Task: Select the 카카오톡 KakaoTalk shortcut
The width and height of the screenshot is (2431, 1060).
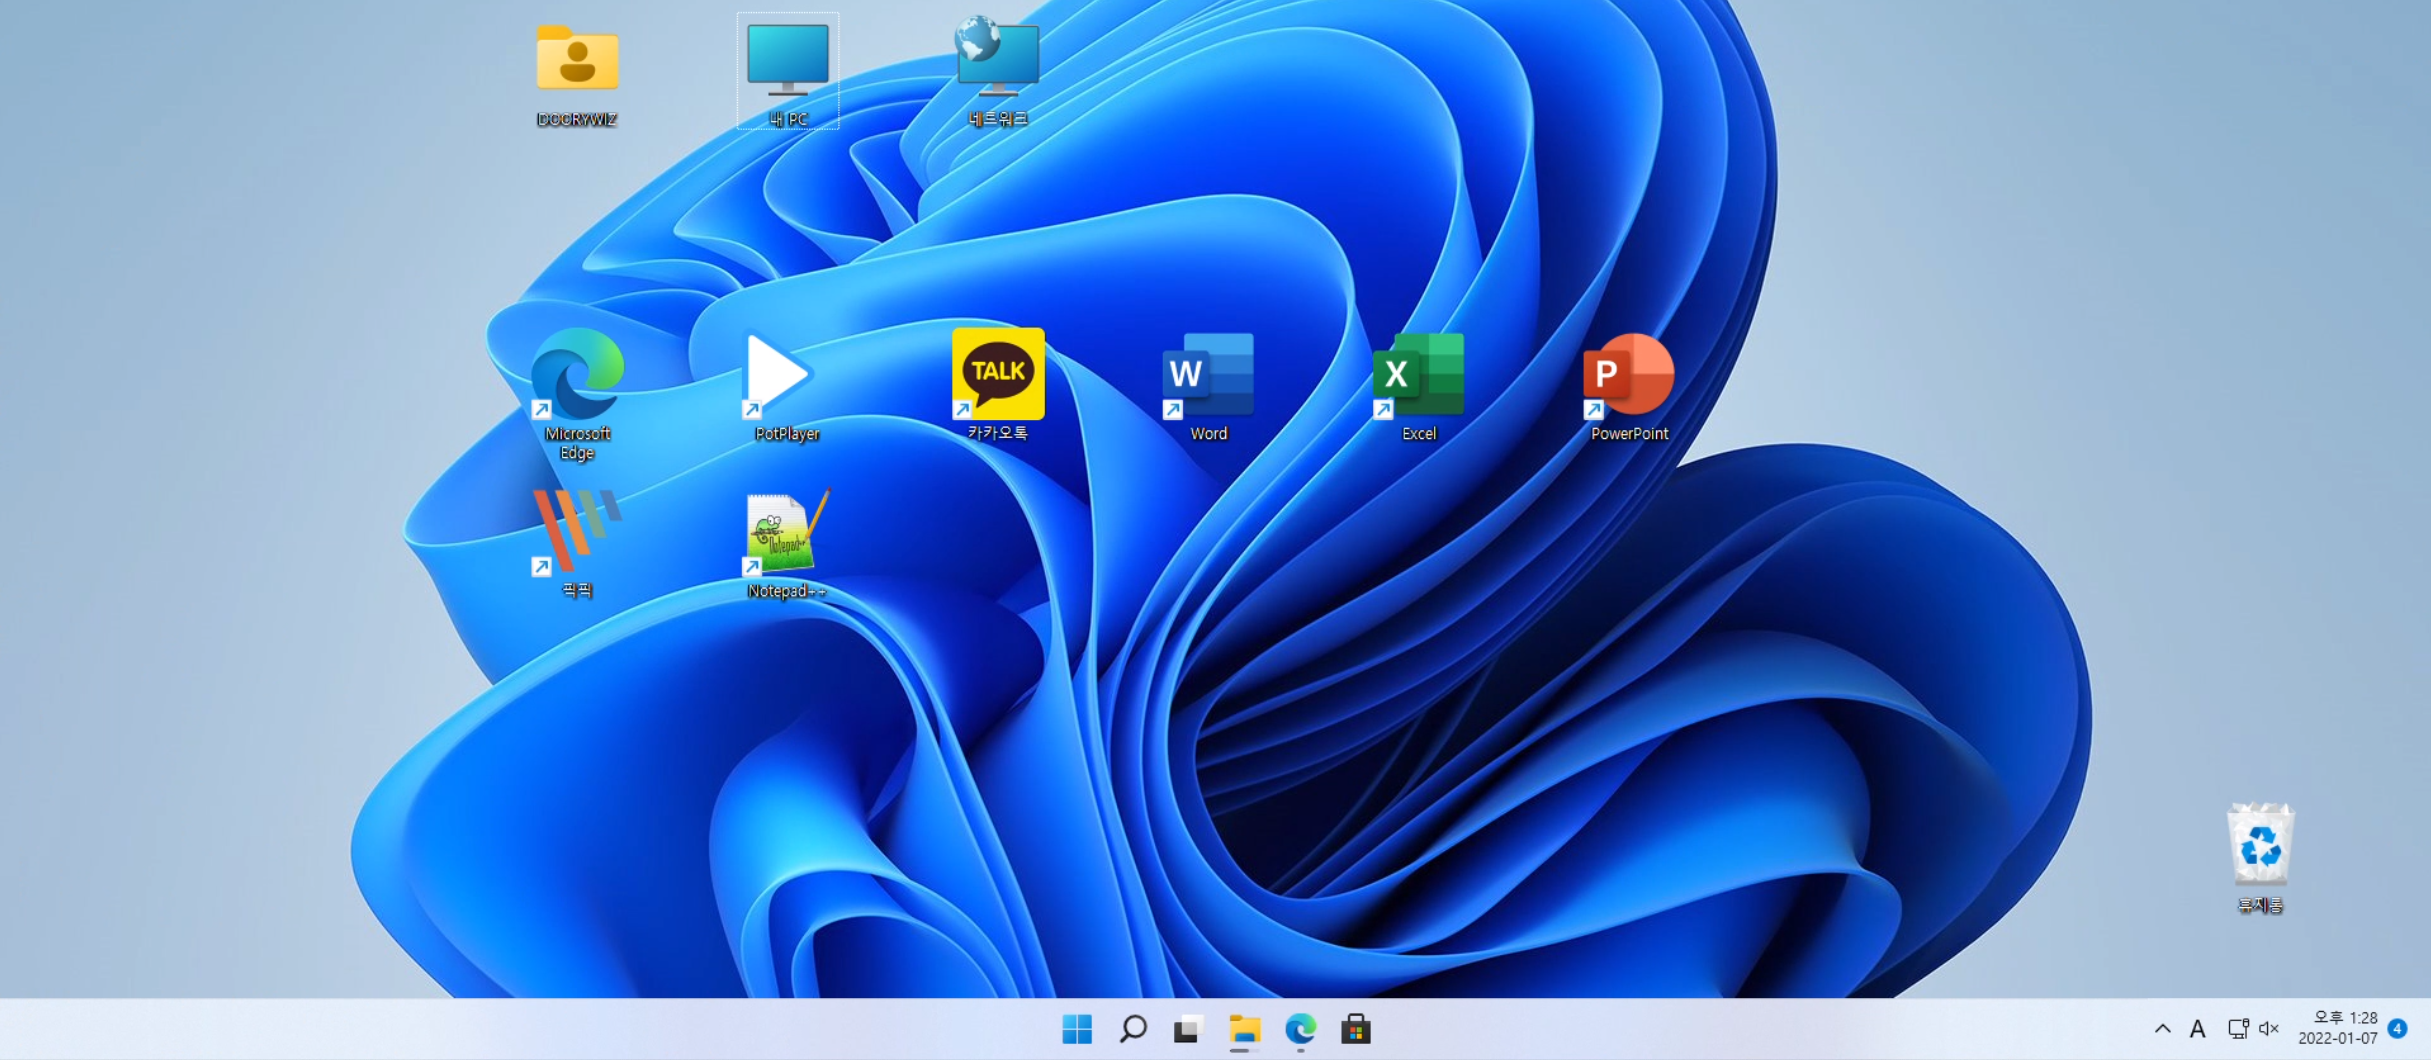Action: [x=997, y=384]
